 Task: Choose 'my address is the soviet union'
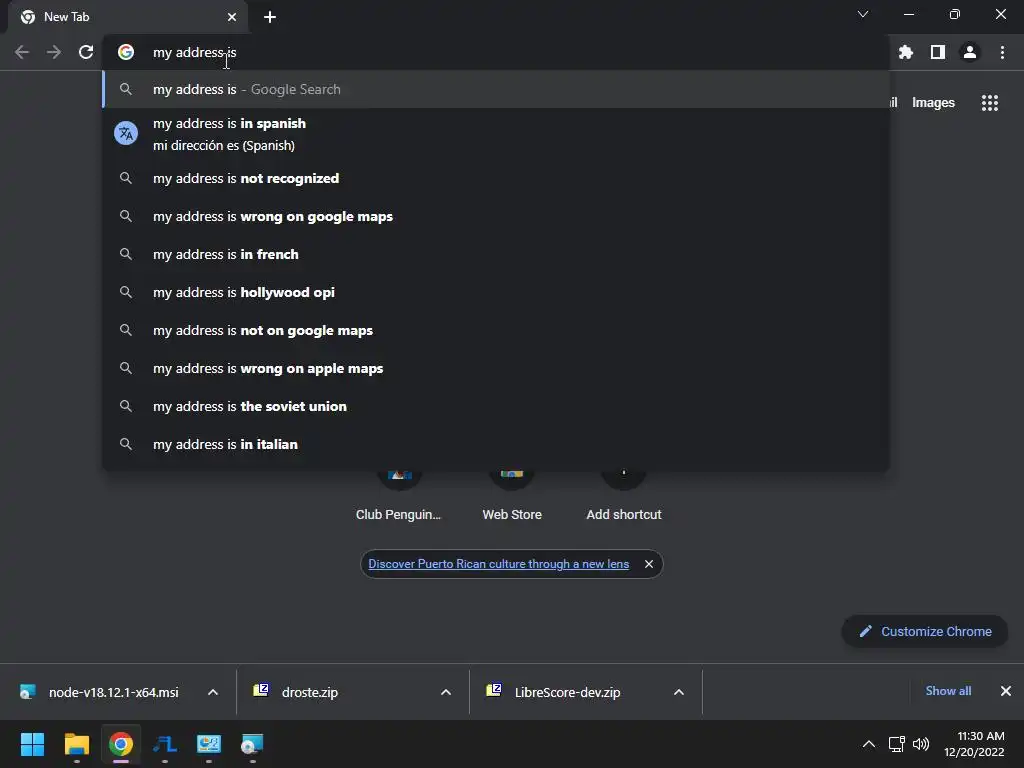pos(496,406)
